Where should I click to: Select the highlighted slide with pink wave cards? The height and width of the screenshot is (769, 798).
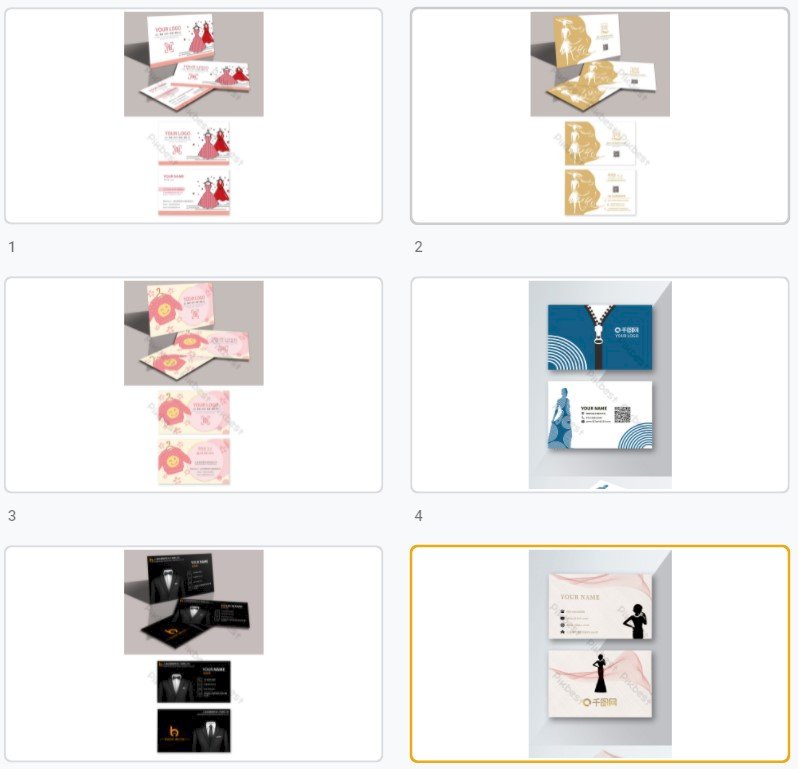click(600, 654)
